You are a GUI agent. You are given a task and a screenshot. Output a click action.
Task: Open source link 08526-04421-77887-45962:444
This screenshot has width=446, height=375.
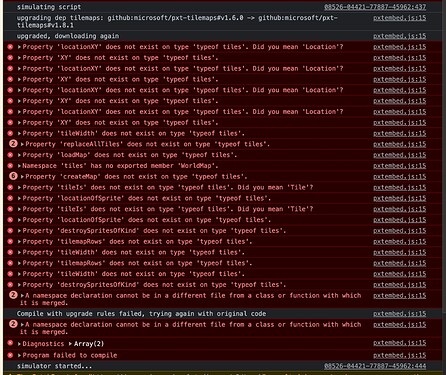coord(375,366)
